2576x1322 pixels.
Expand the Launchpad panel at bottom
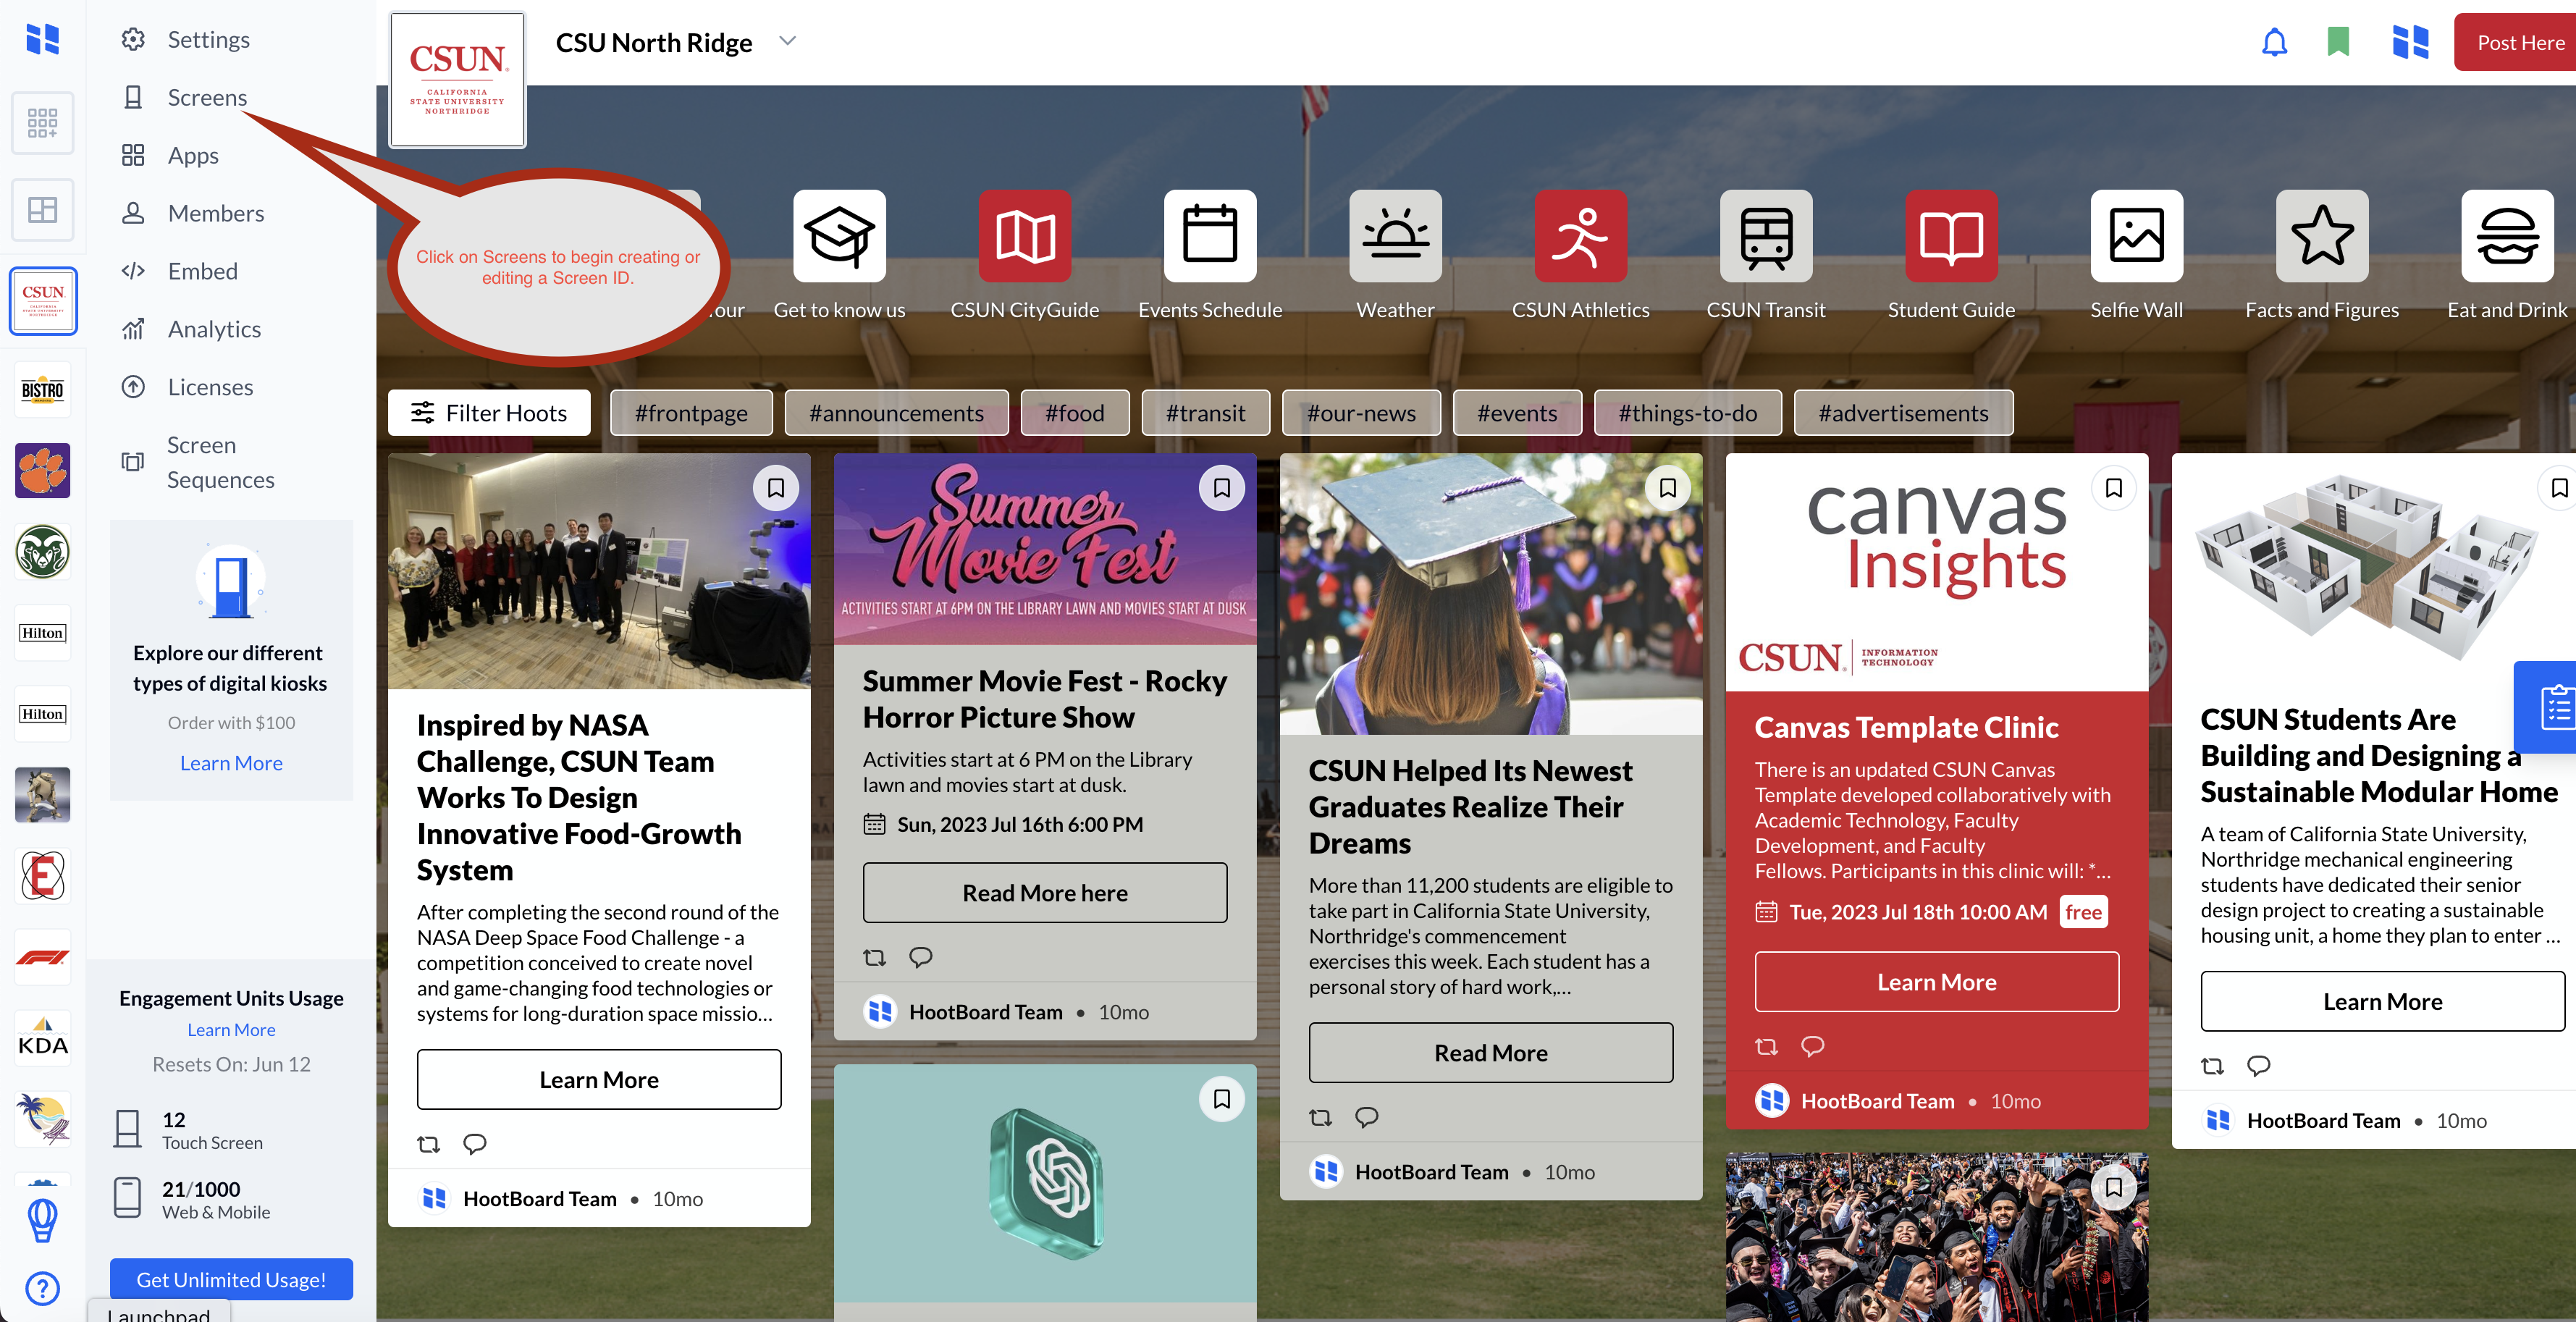point(159,1312)
